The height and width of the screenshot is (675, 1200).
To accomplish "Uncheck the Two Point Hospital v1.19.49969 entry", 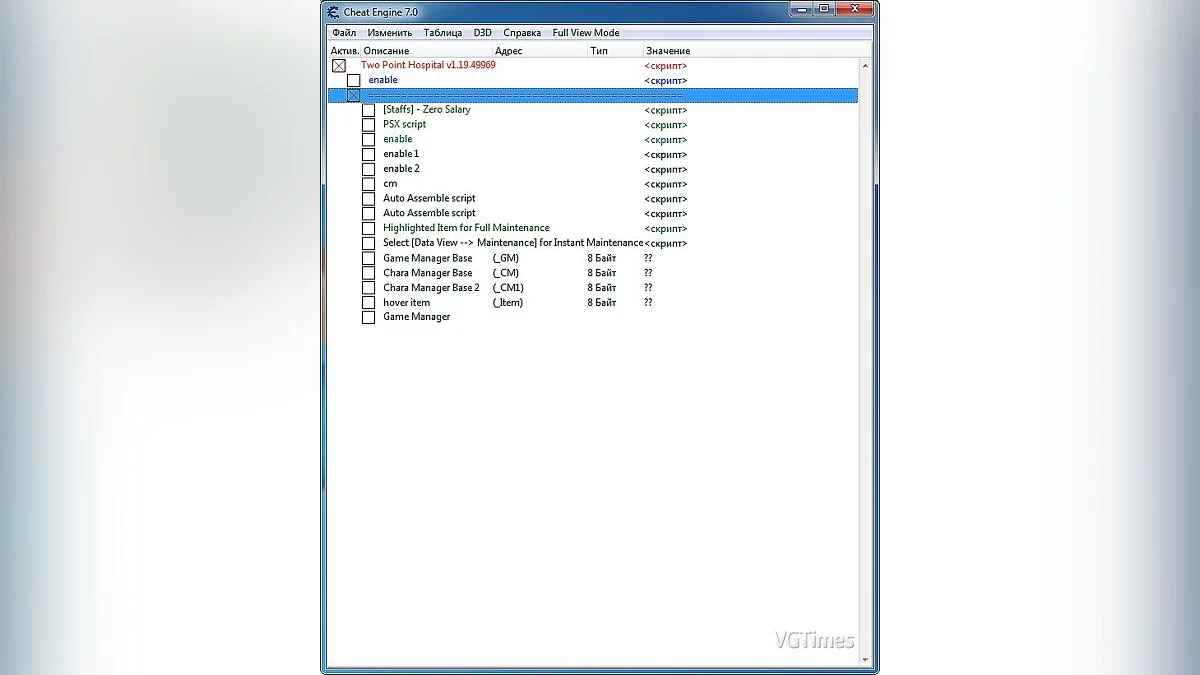I will [x=339, y=66].
